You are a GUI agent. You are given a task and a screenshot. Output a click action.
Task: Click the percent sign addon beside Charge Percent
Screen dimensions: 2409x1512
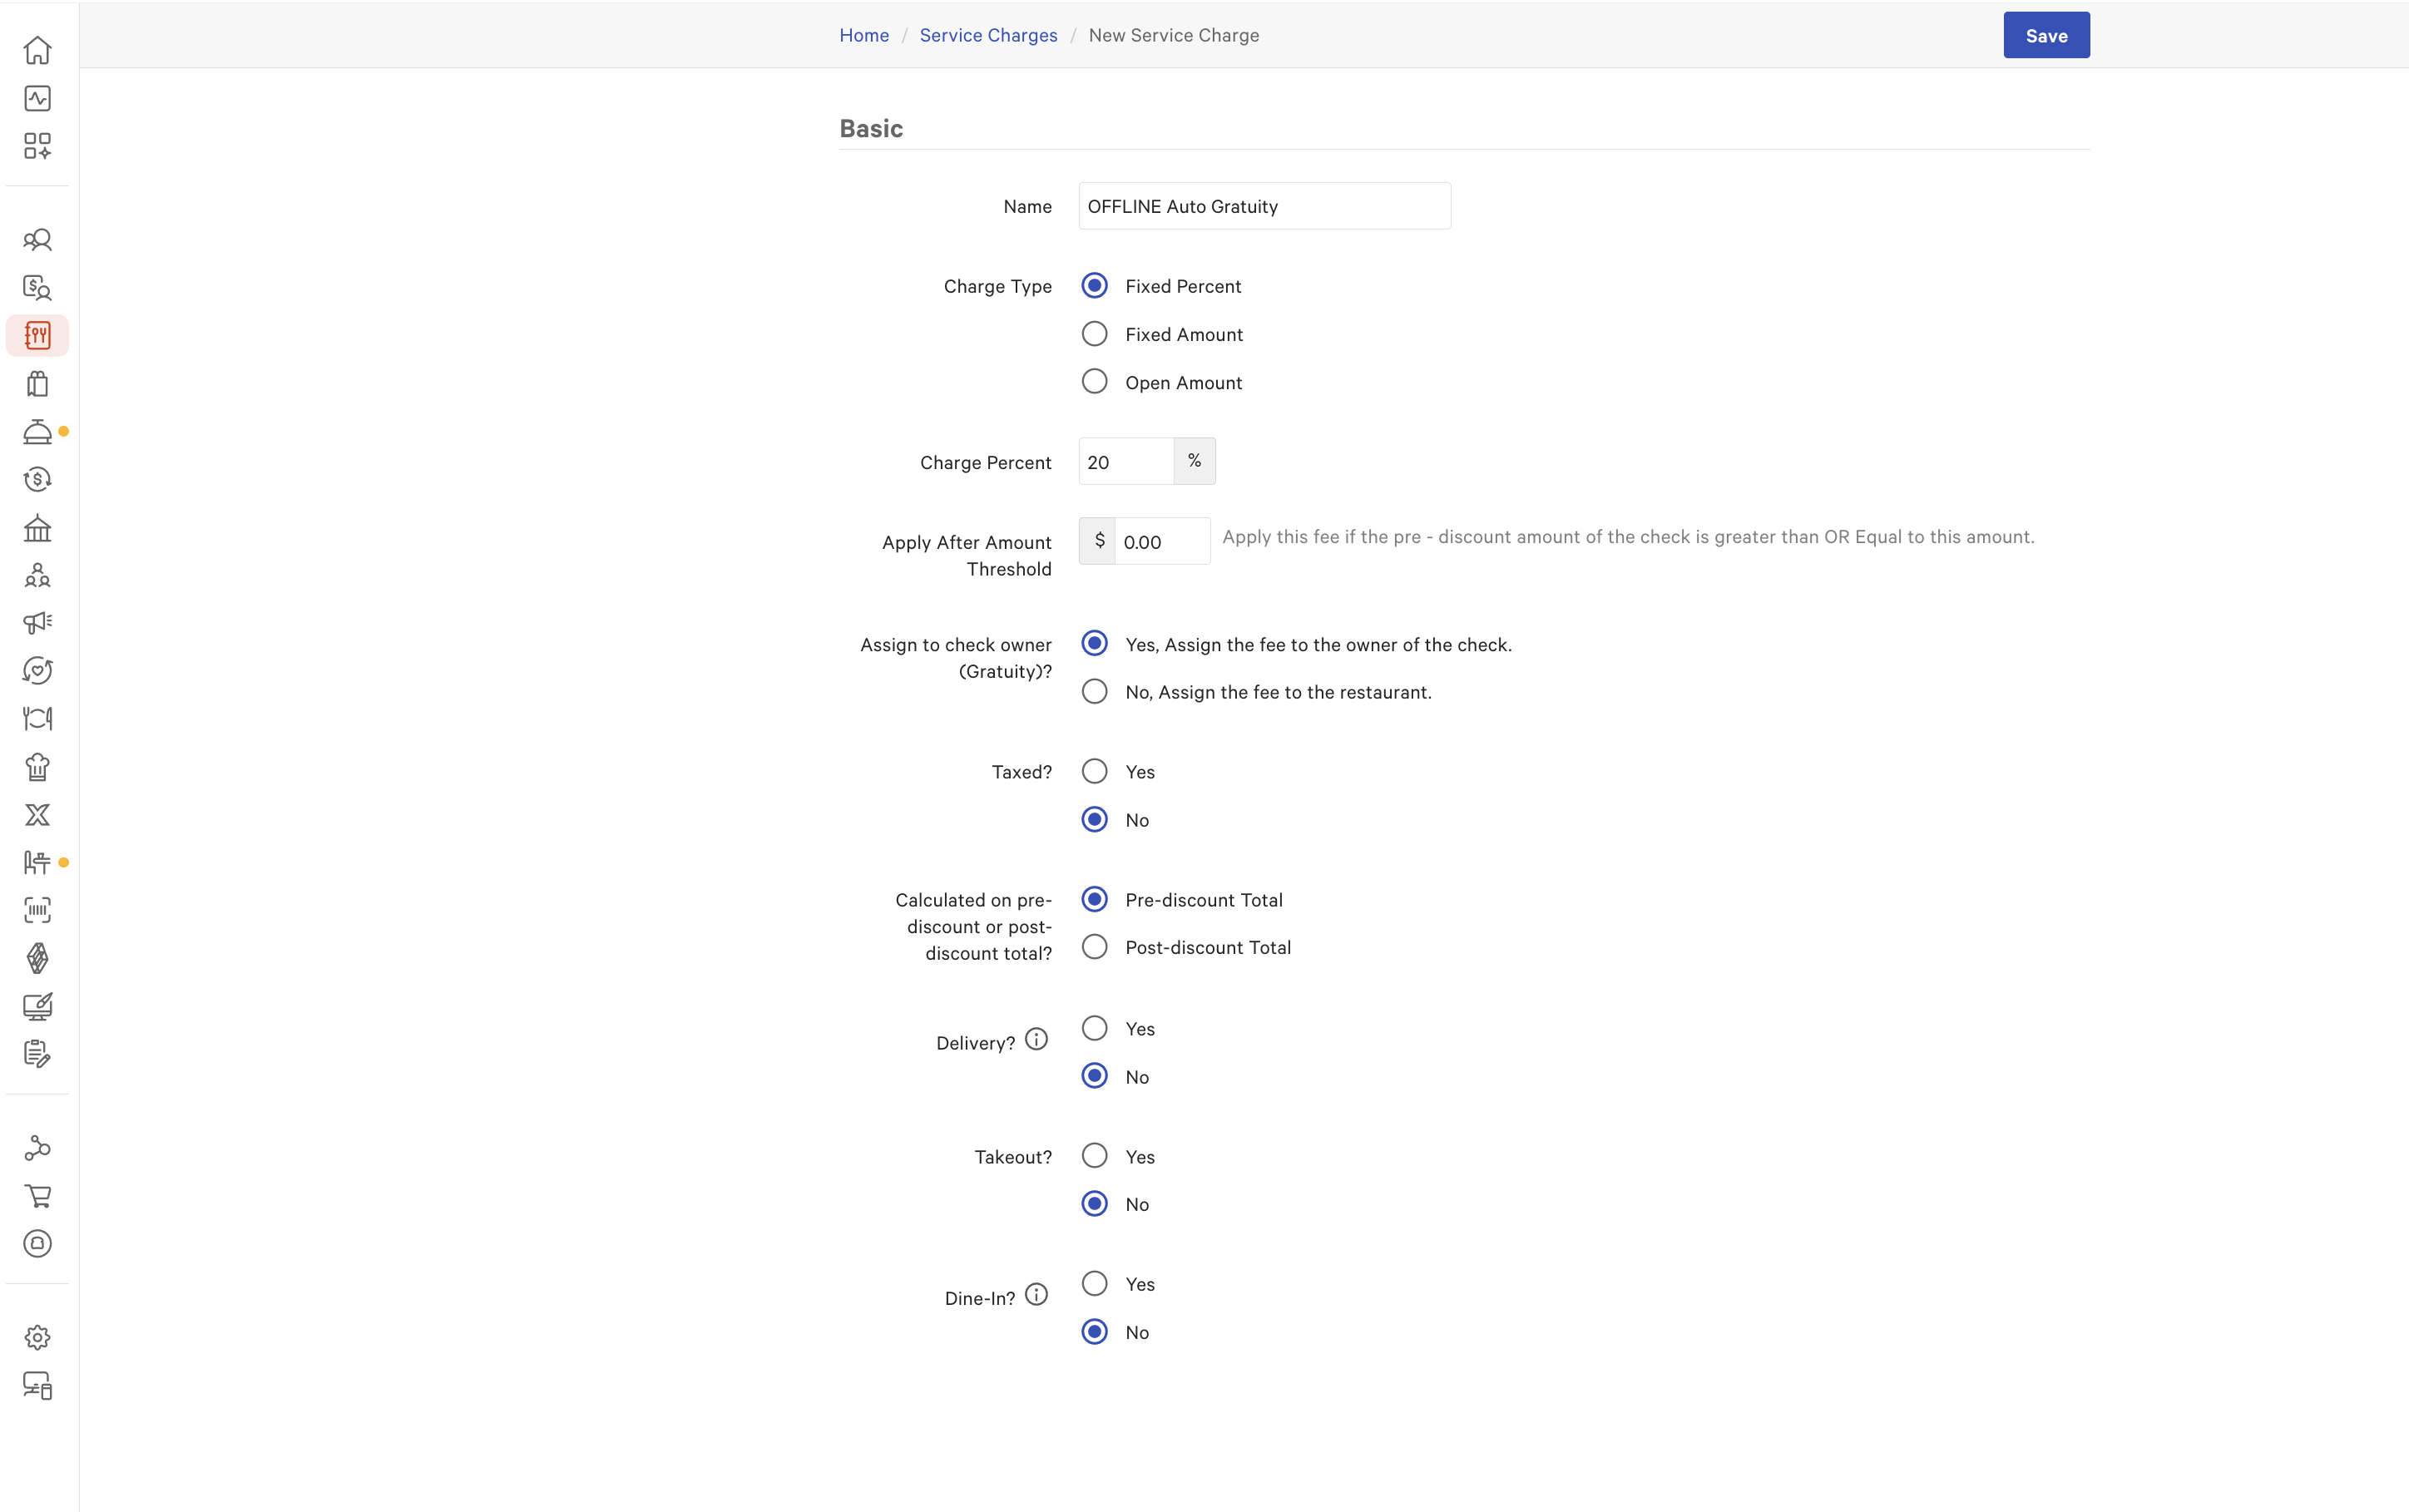pyautogui.click(x=1195, y=461)
